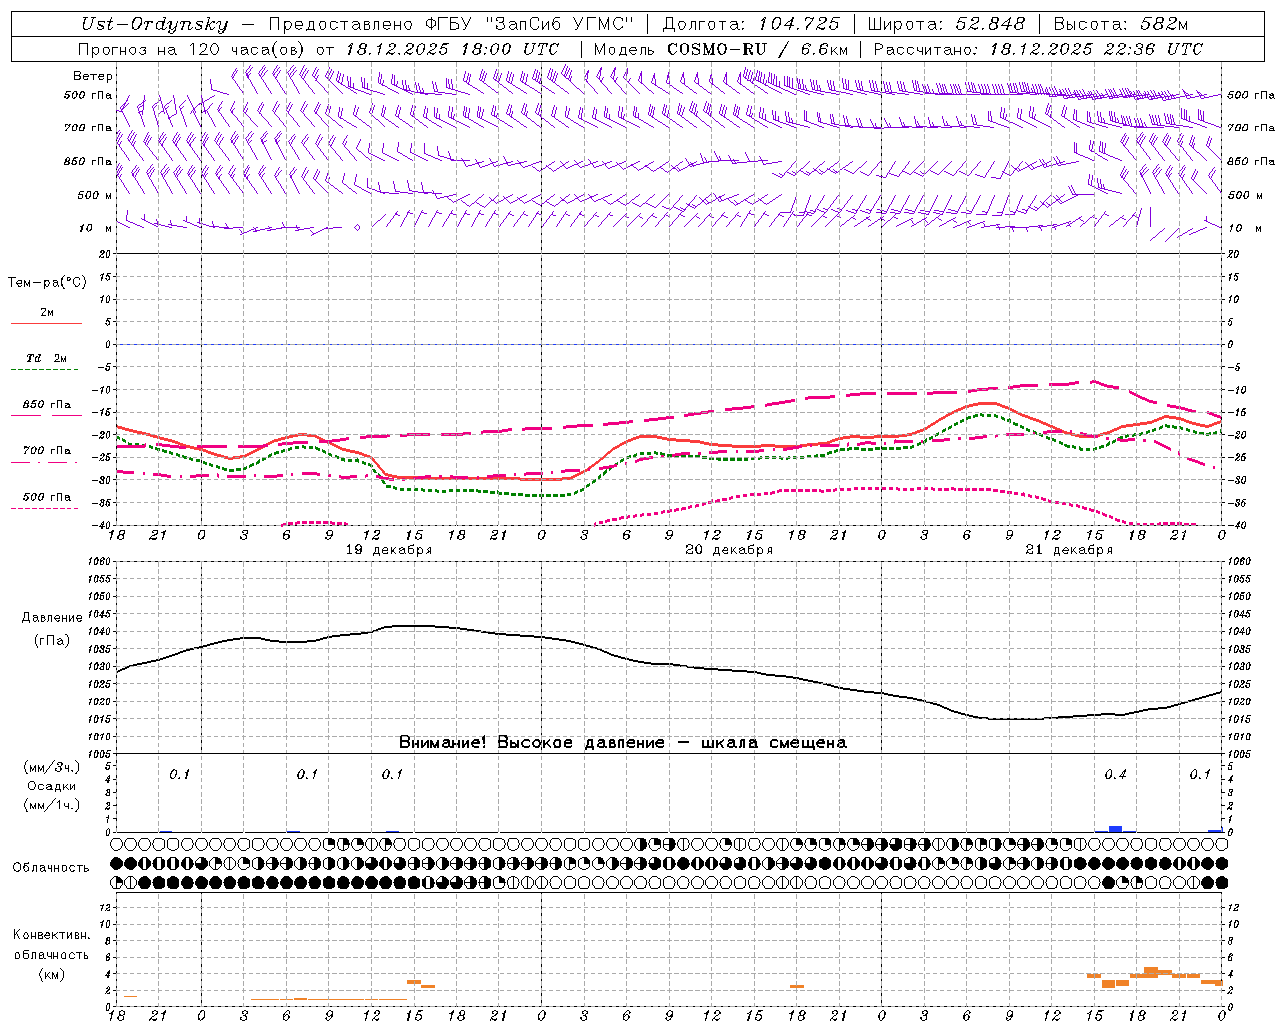
Task: Click the station name Ust-Ordynsky in header
Action: pos(154,24)
